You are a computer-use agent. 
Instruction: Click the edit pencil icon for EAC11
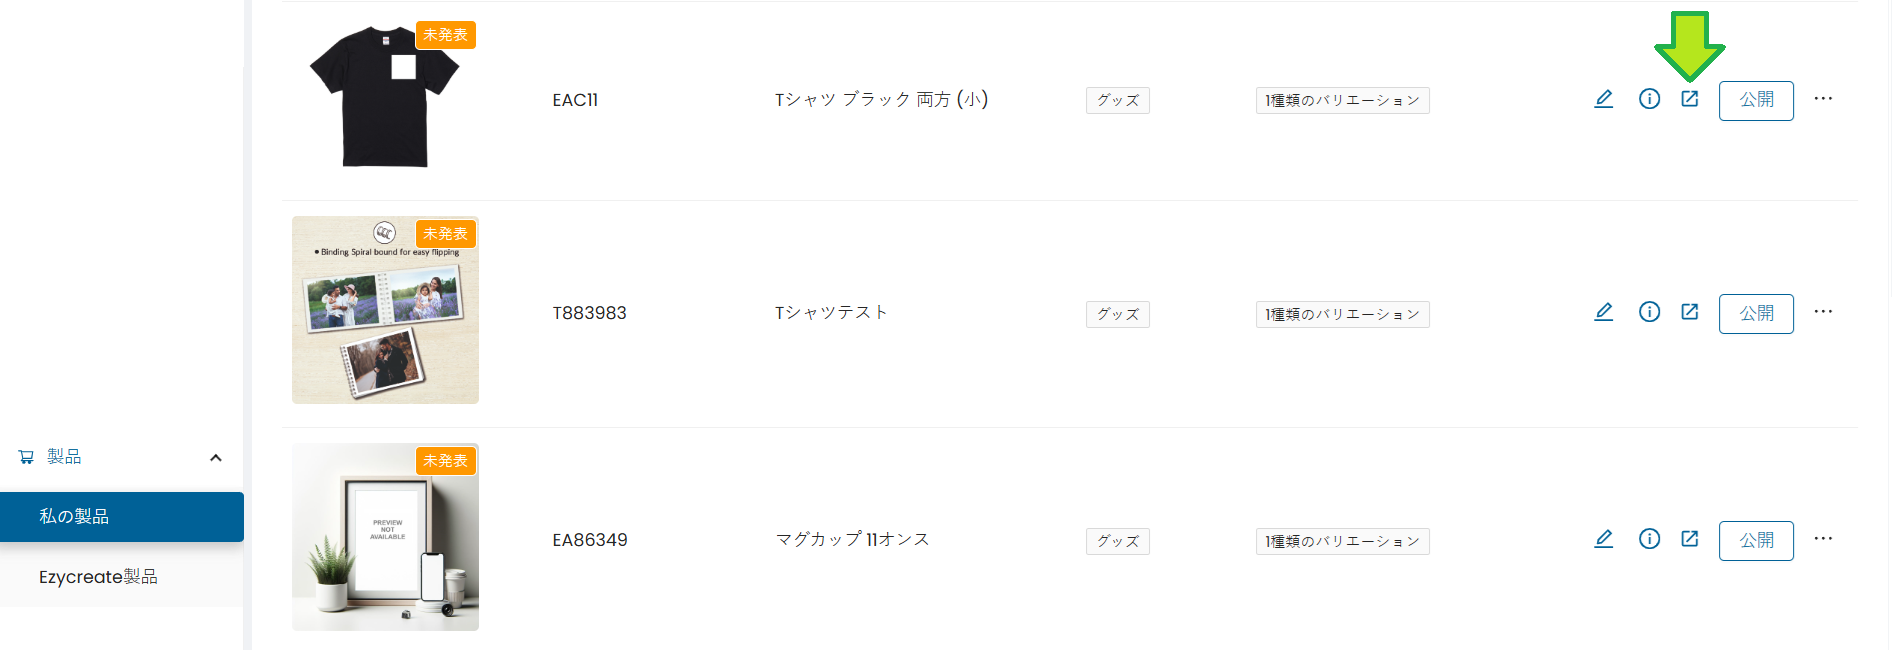[x=1603, y=99]
